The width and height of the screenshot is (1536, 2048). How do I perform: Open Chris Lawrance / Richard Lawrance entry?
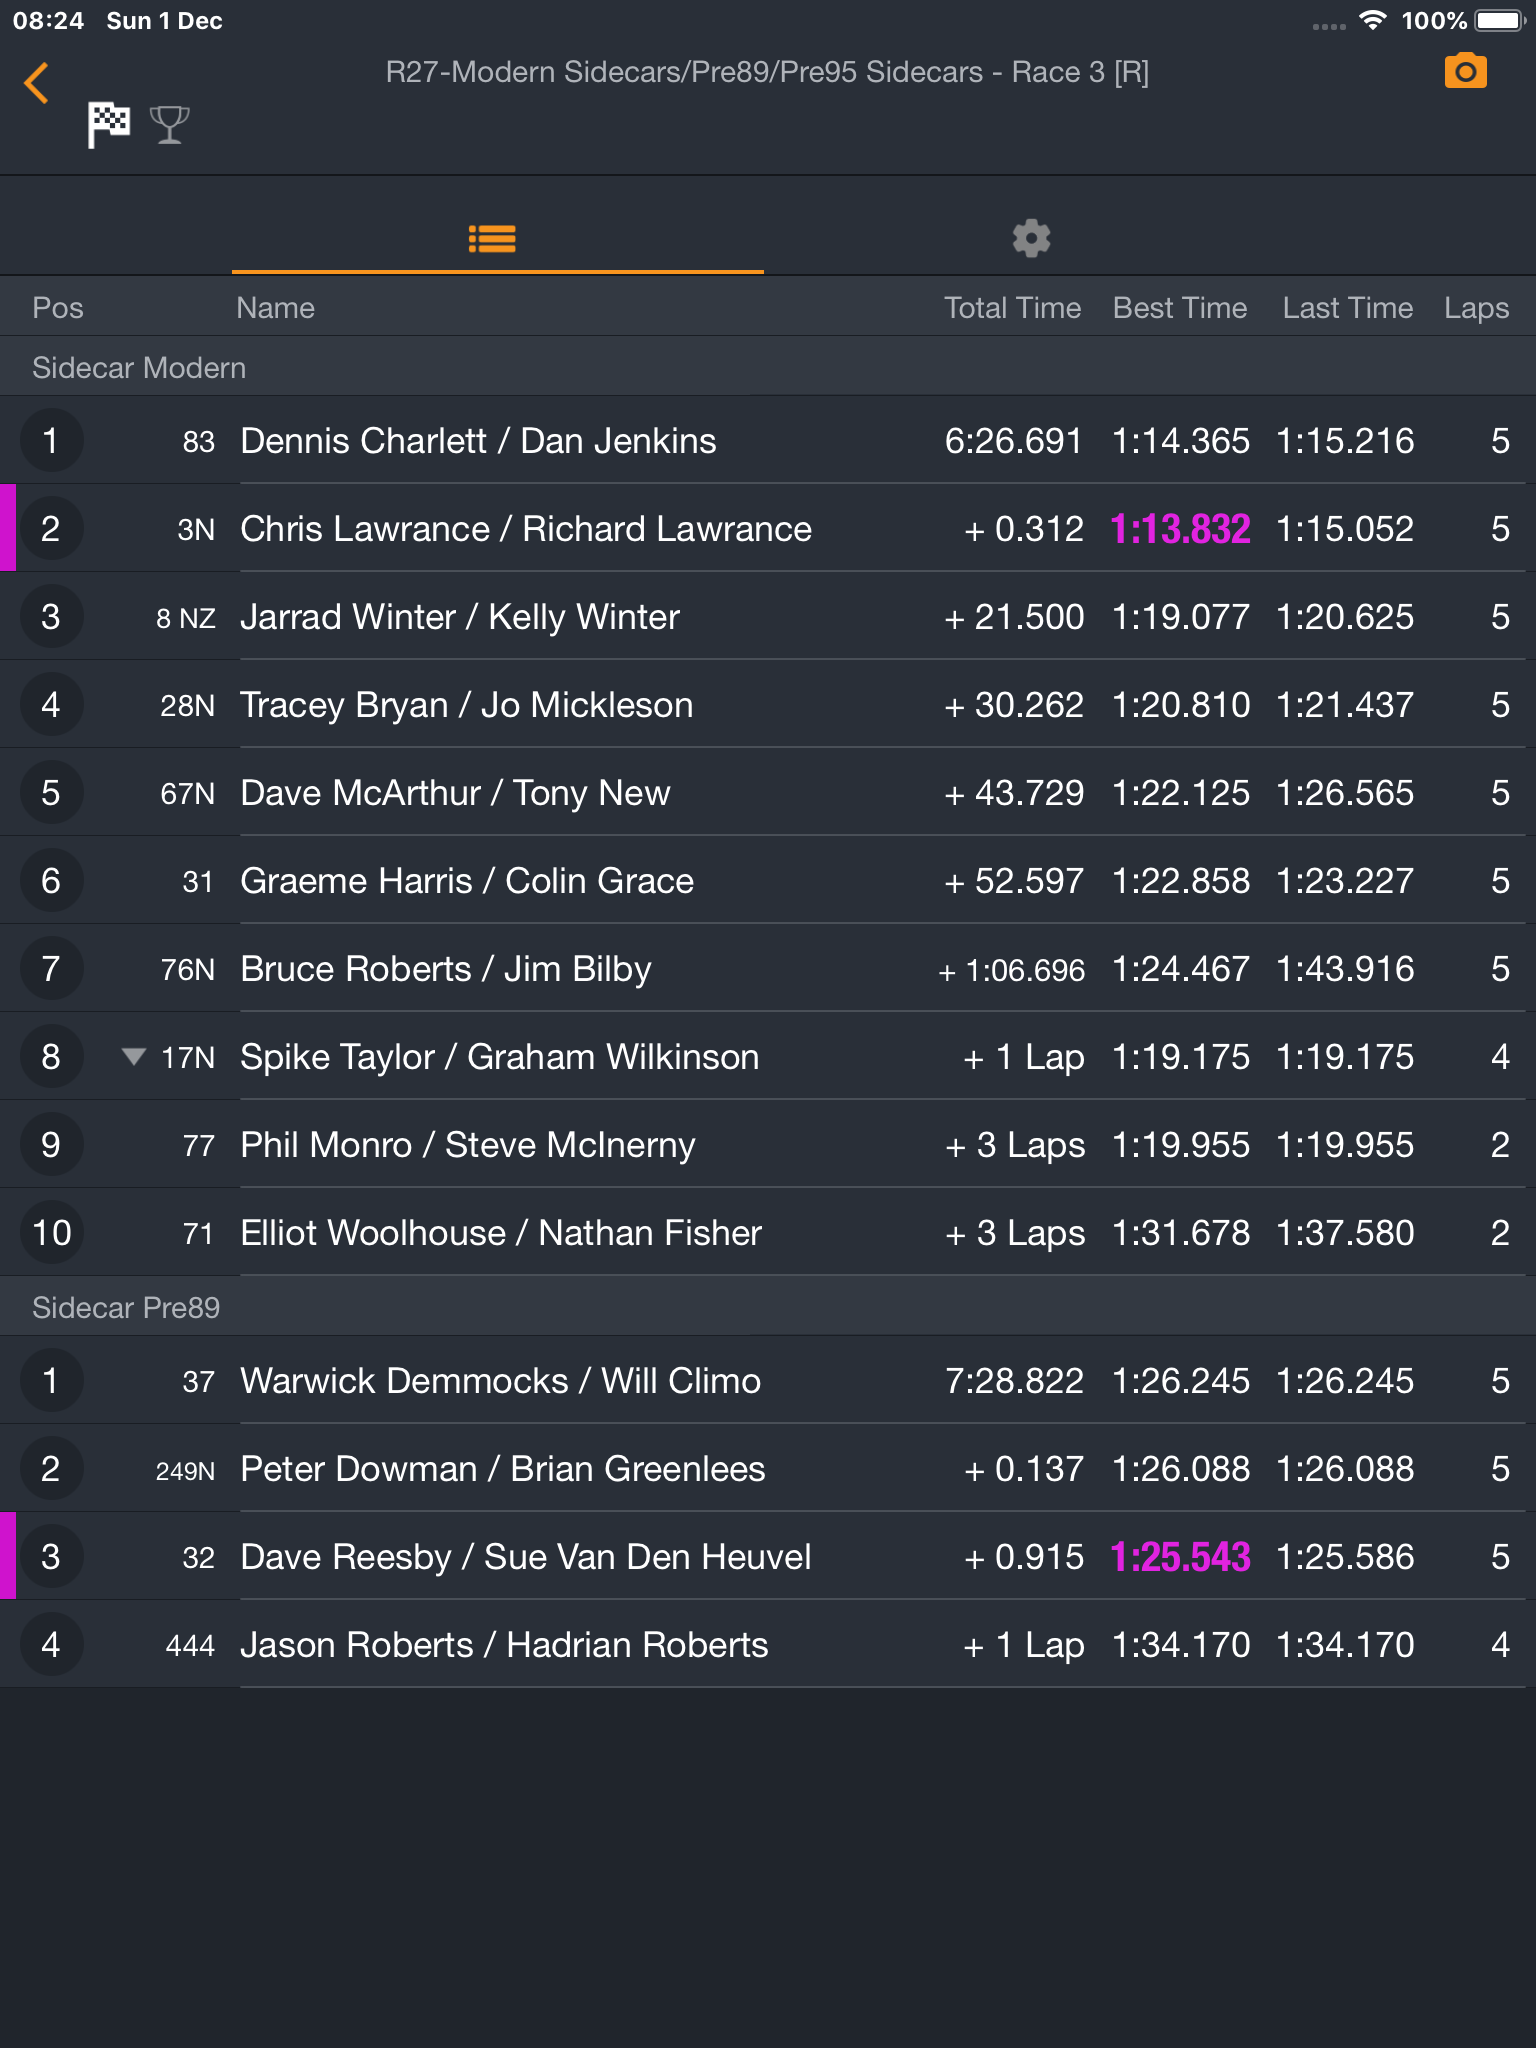[x=768, y=528]
